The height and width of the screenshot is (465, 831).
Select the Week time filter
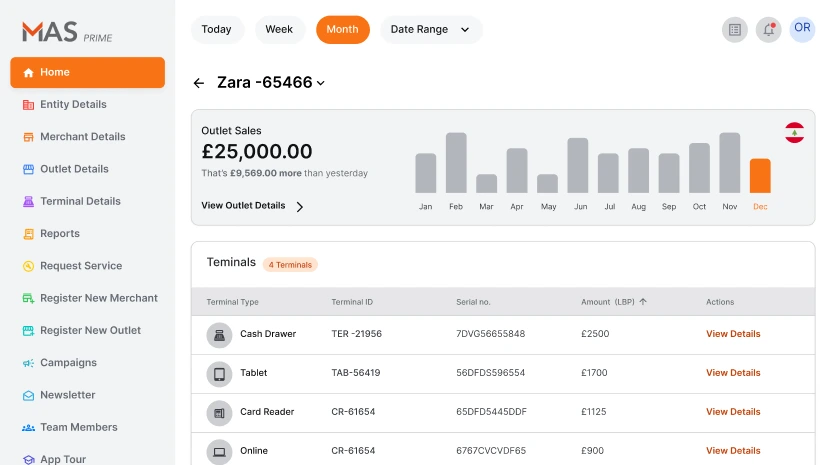(279, 30)
